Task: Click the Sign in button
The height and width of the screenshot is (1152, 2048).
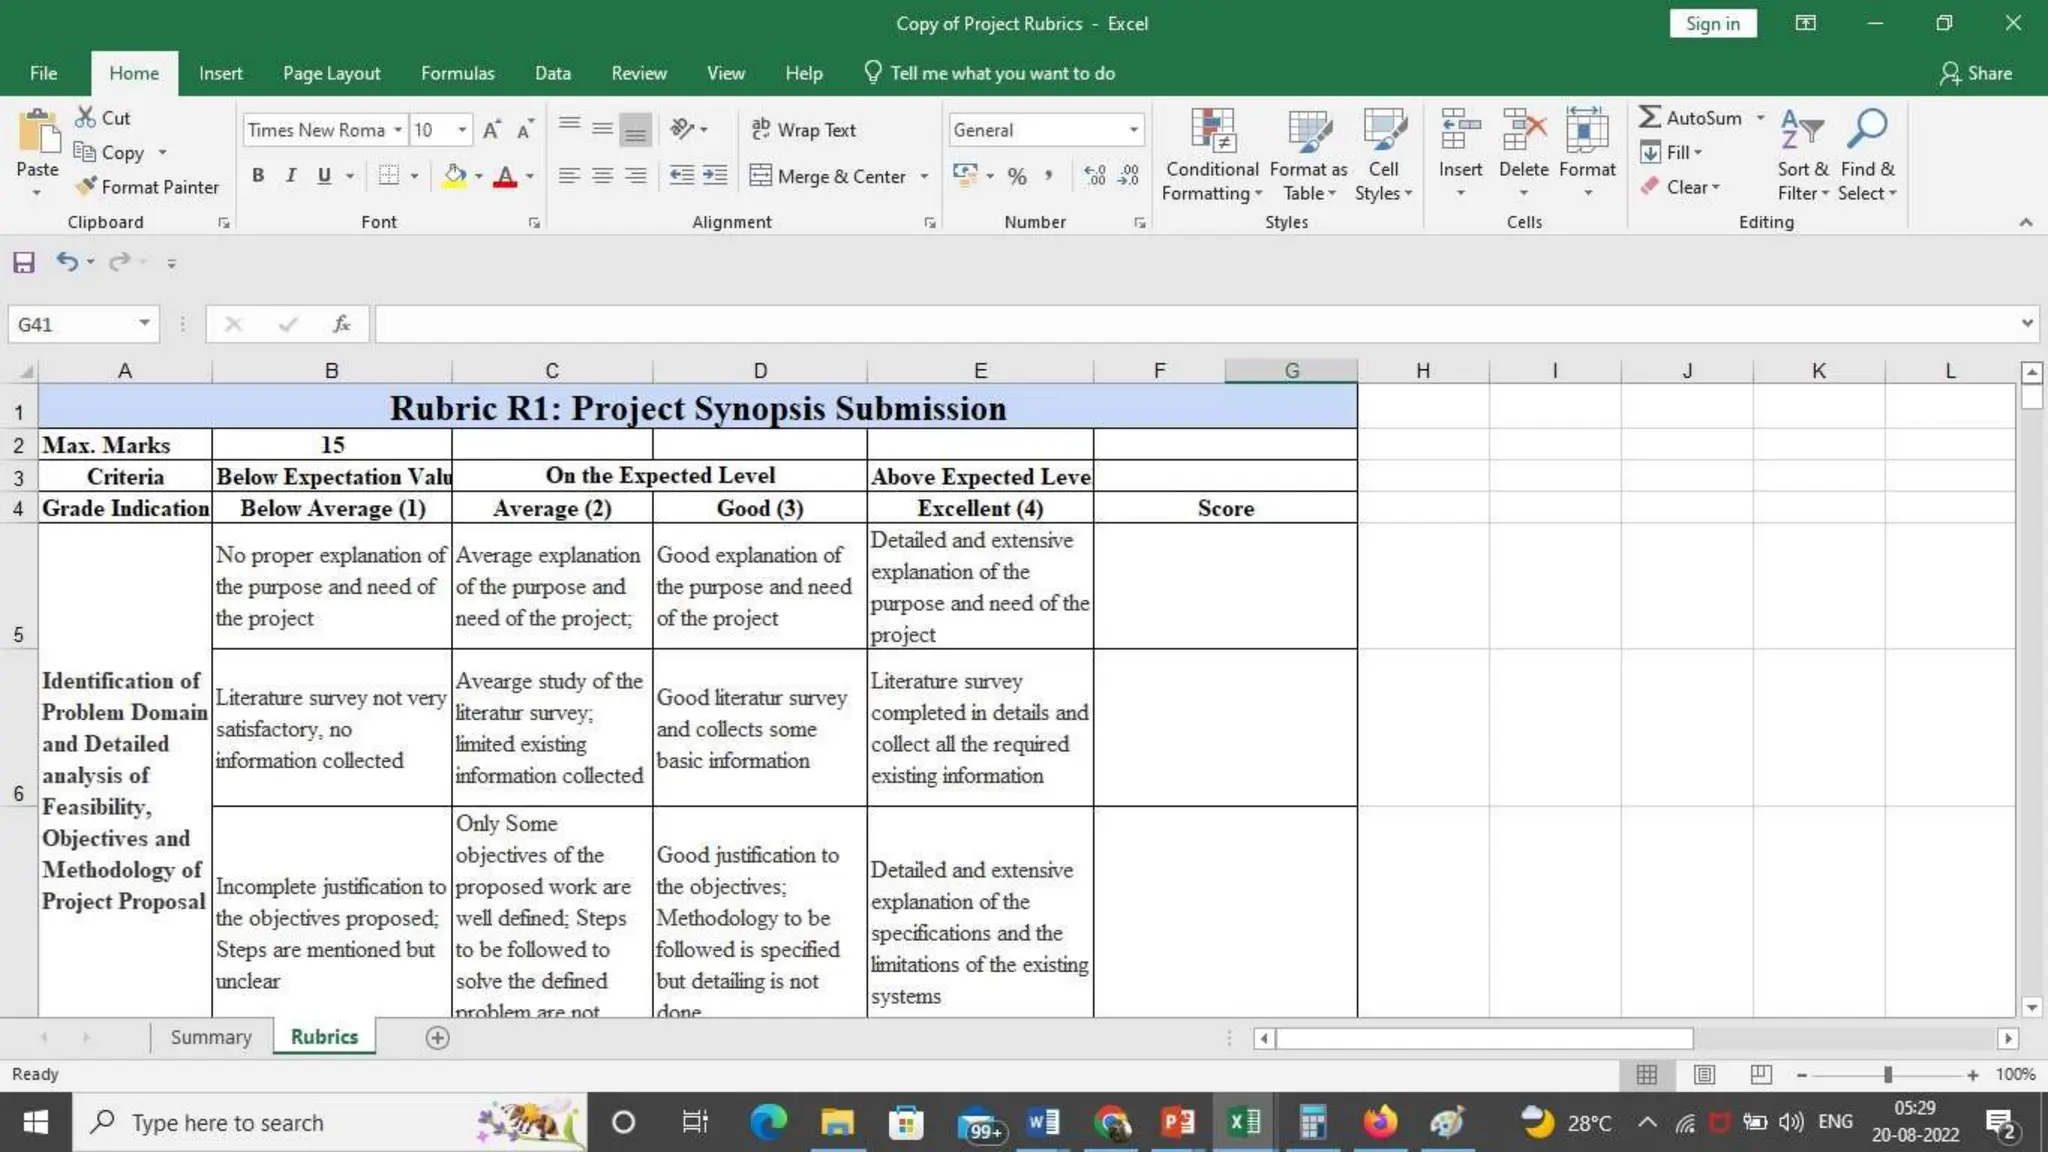Action: pyautogui.click(x=1713, y=23)
